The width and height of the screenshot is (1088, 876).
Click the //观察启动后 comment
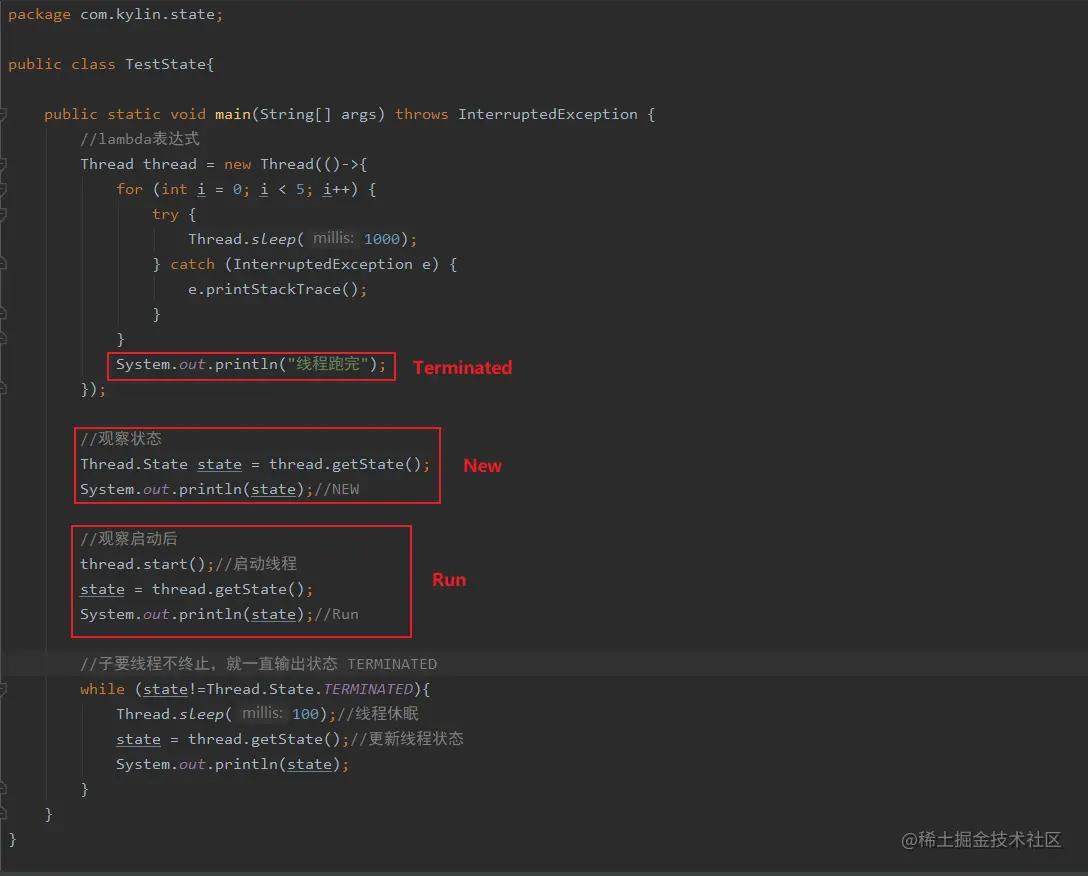pos(129,539)
